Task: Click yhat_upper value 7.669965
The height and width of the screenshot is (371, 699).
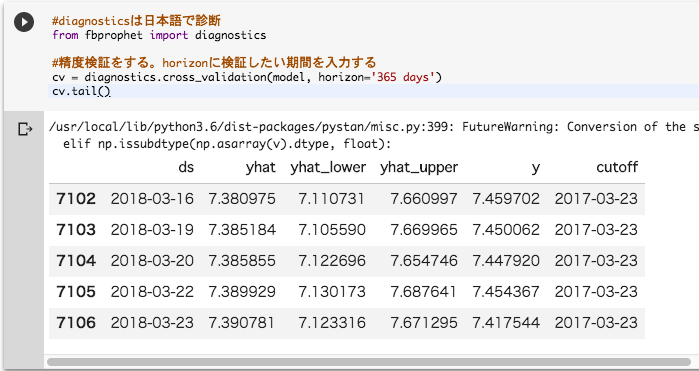Action: (x=424, y=230)
